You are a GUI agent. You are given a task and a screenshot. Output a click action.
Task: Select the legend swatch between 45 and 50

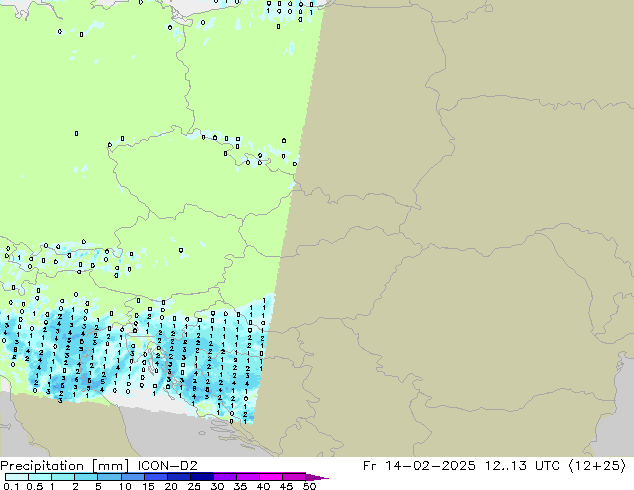click(294, 477)
